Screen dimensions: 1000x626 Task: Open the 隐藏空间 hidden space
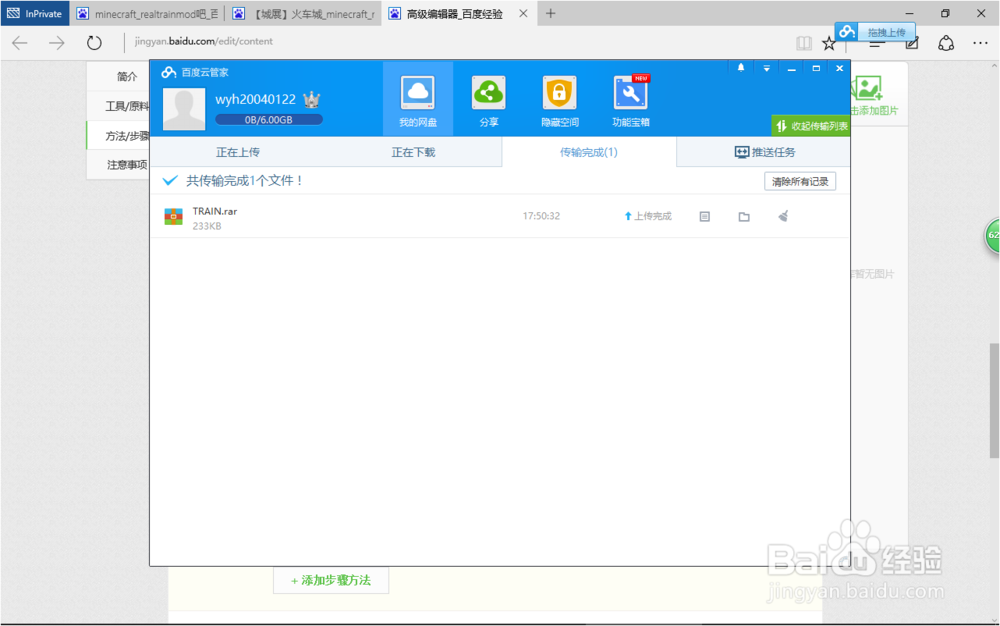559,99
